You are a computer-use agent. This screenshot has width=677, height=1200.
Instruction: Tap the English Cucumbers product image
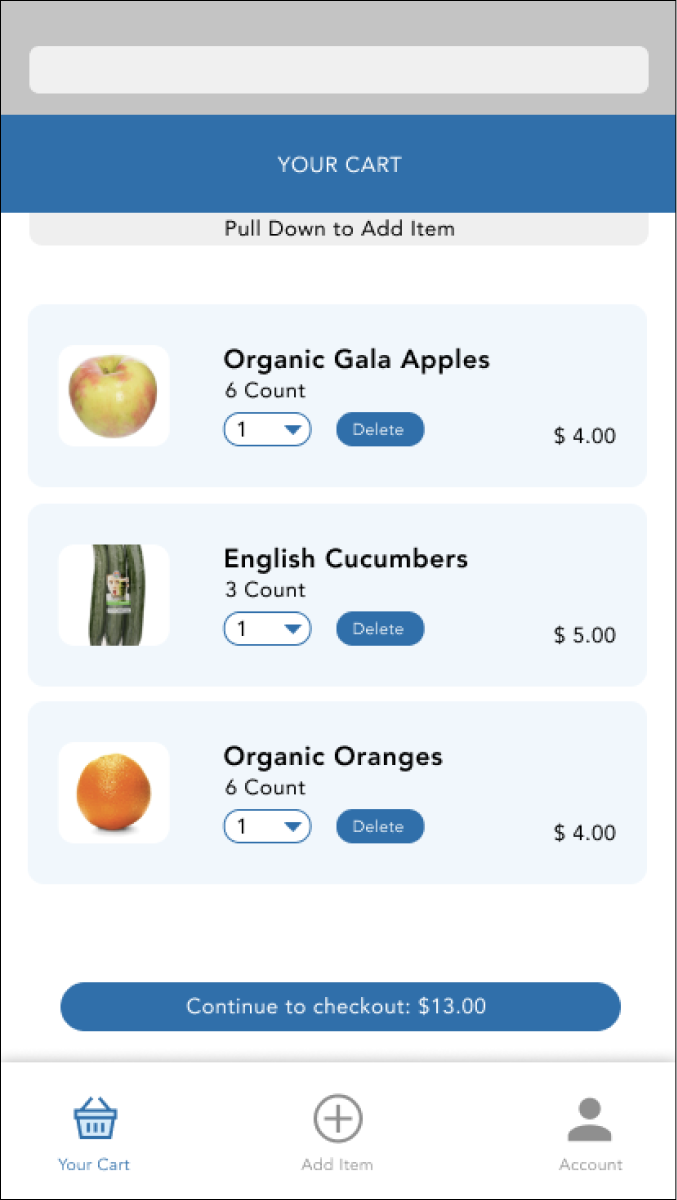pos(114,595)
